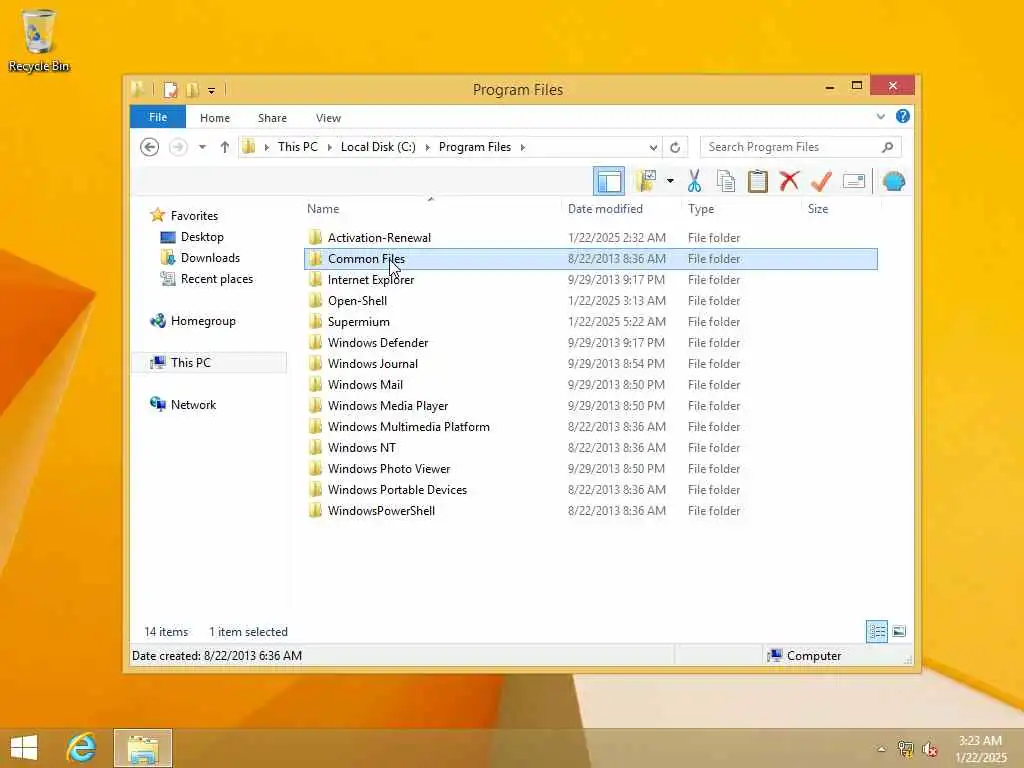
Task: Open the Windows Start button
Action: [x=24, y=748]
